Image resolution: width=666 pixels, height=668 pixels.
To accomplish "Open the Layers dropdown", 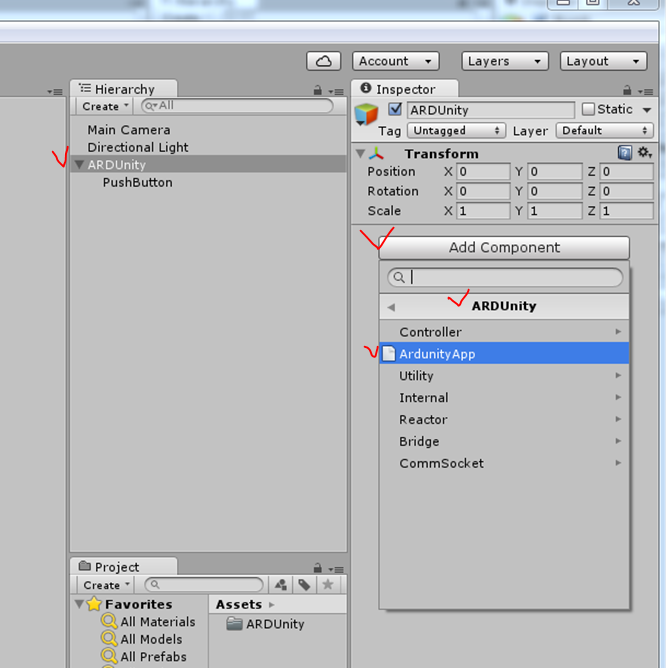I will pyautogui.click(x=505, y=61).
